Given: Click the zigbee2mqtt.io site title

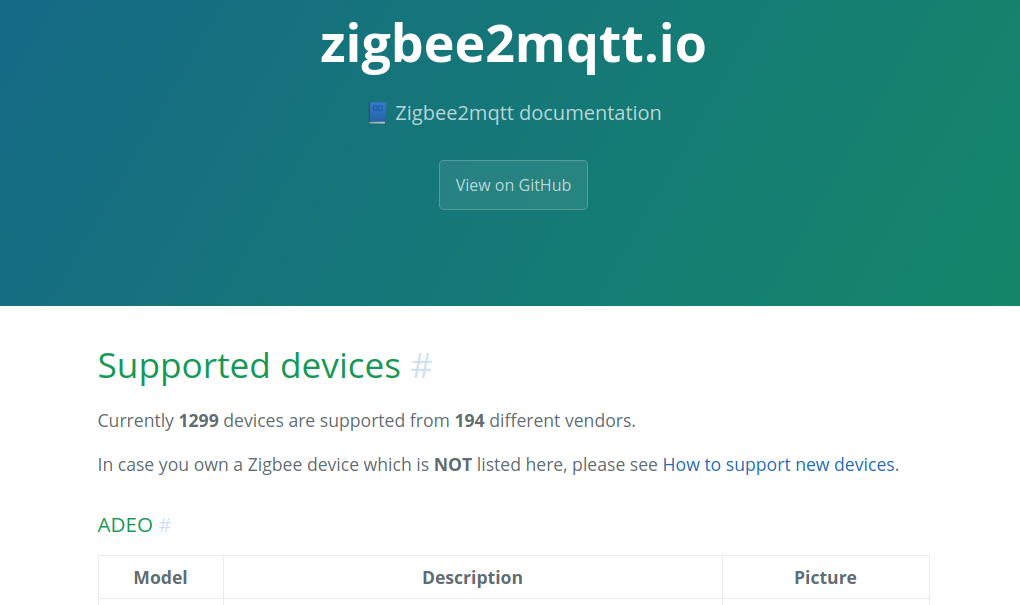Looking at the screenshot, I should coord(513,44).
